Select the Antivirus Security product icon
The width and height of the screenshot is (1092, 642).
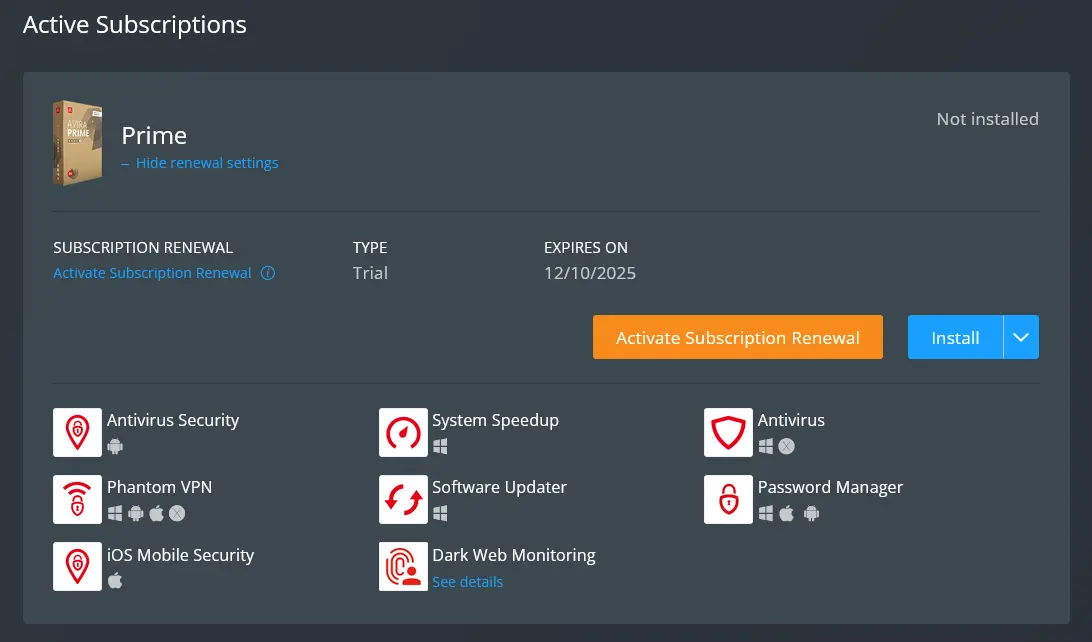pos(77,432)
